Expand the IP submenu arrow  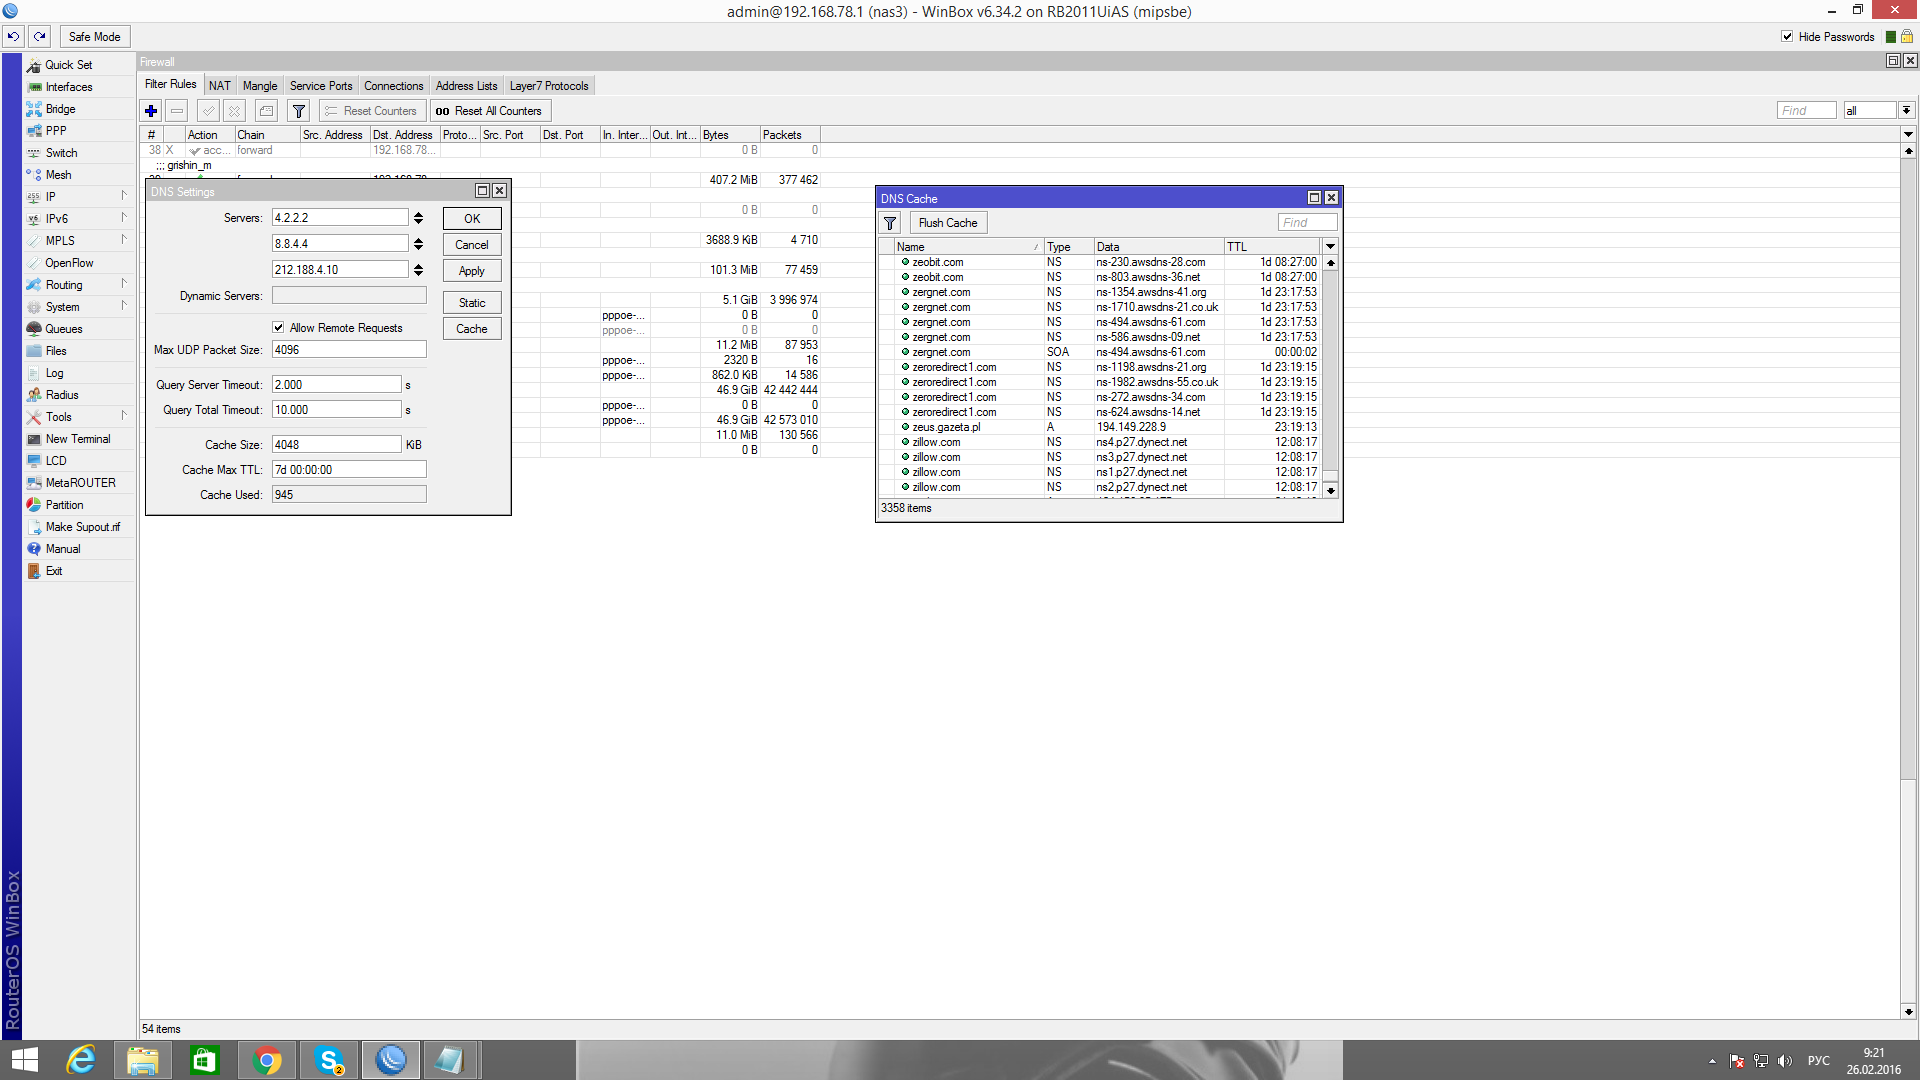click(124, 196)
